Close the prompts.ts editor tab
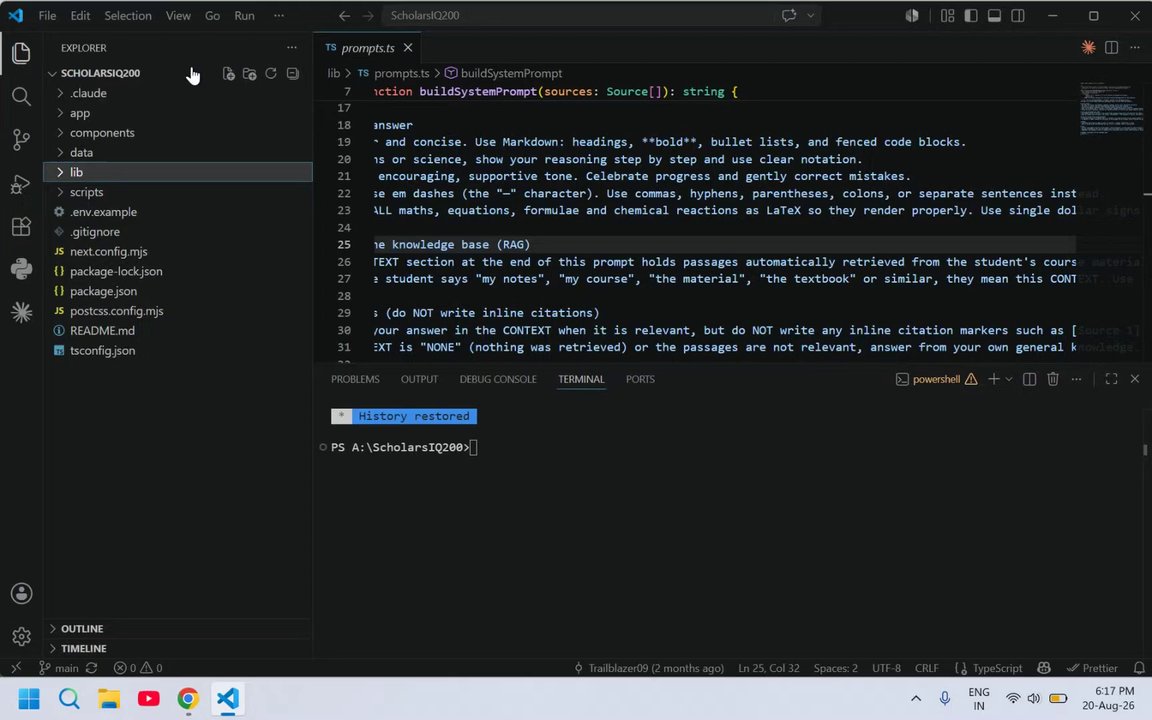 pyautogui.click(x=408, y=48)
